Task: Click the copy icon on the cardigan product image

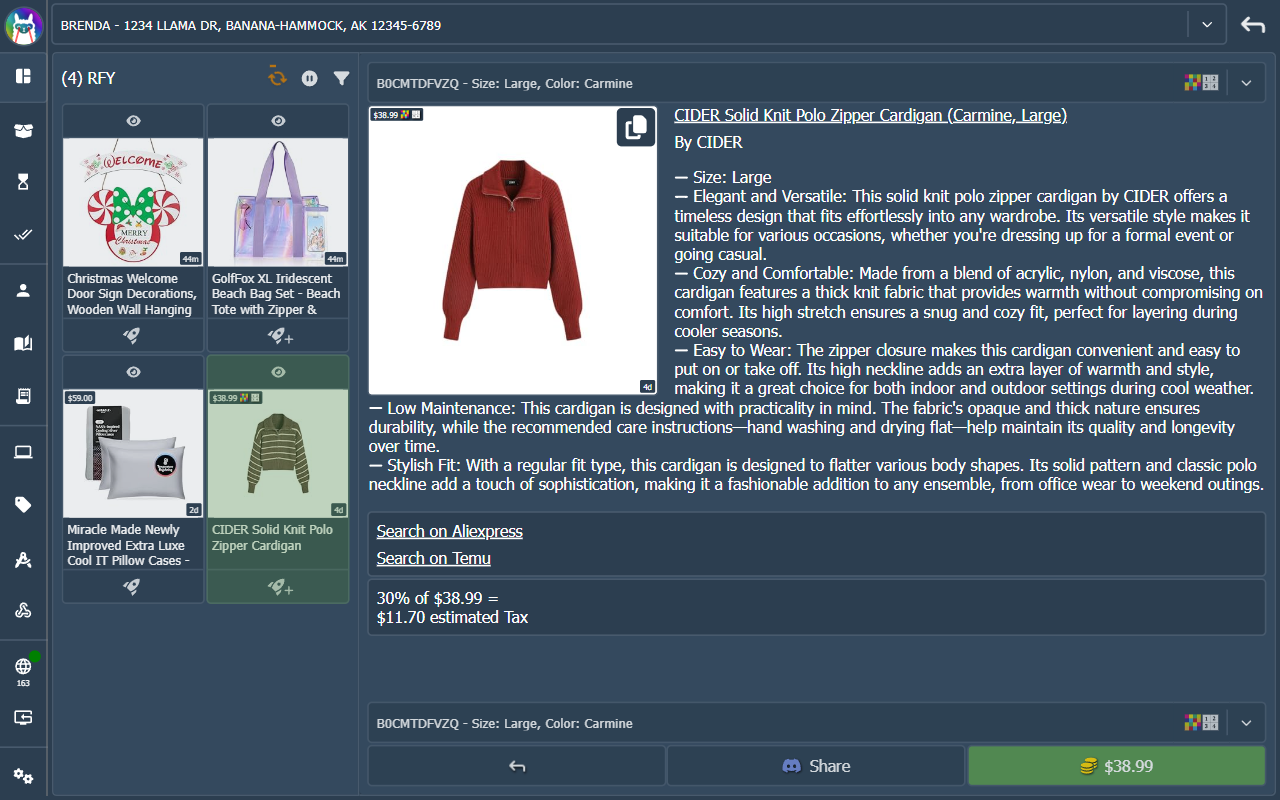Action: coord(636,128)
